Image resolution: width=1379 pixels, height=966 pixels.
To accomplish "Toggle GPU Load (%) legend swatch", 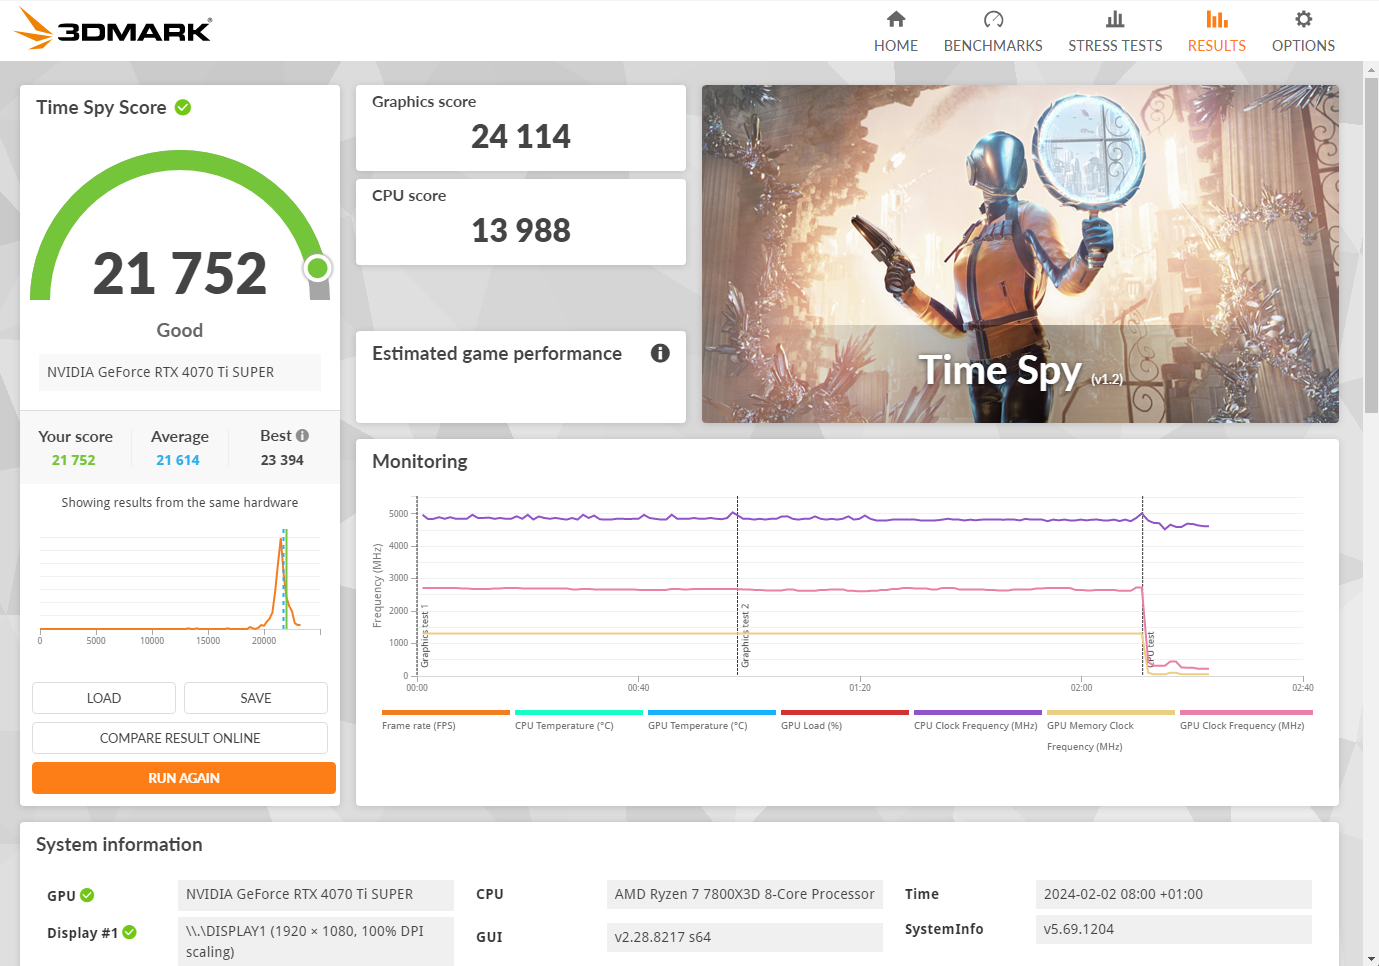I will pos(845,713).
